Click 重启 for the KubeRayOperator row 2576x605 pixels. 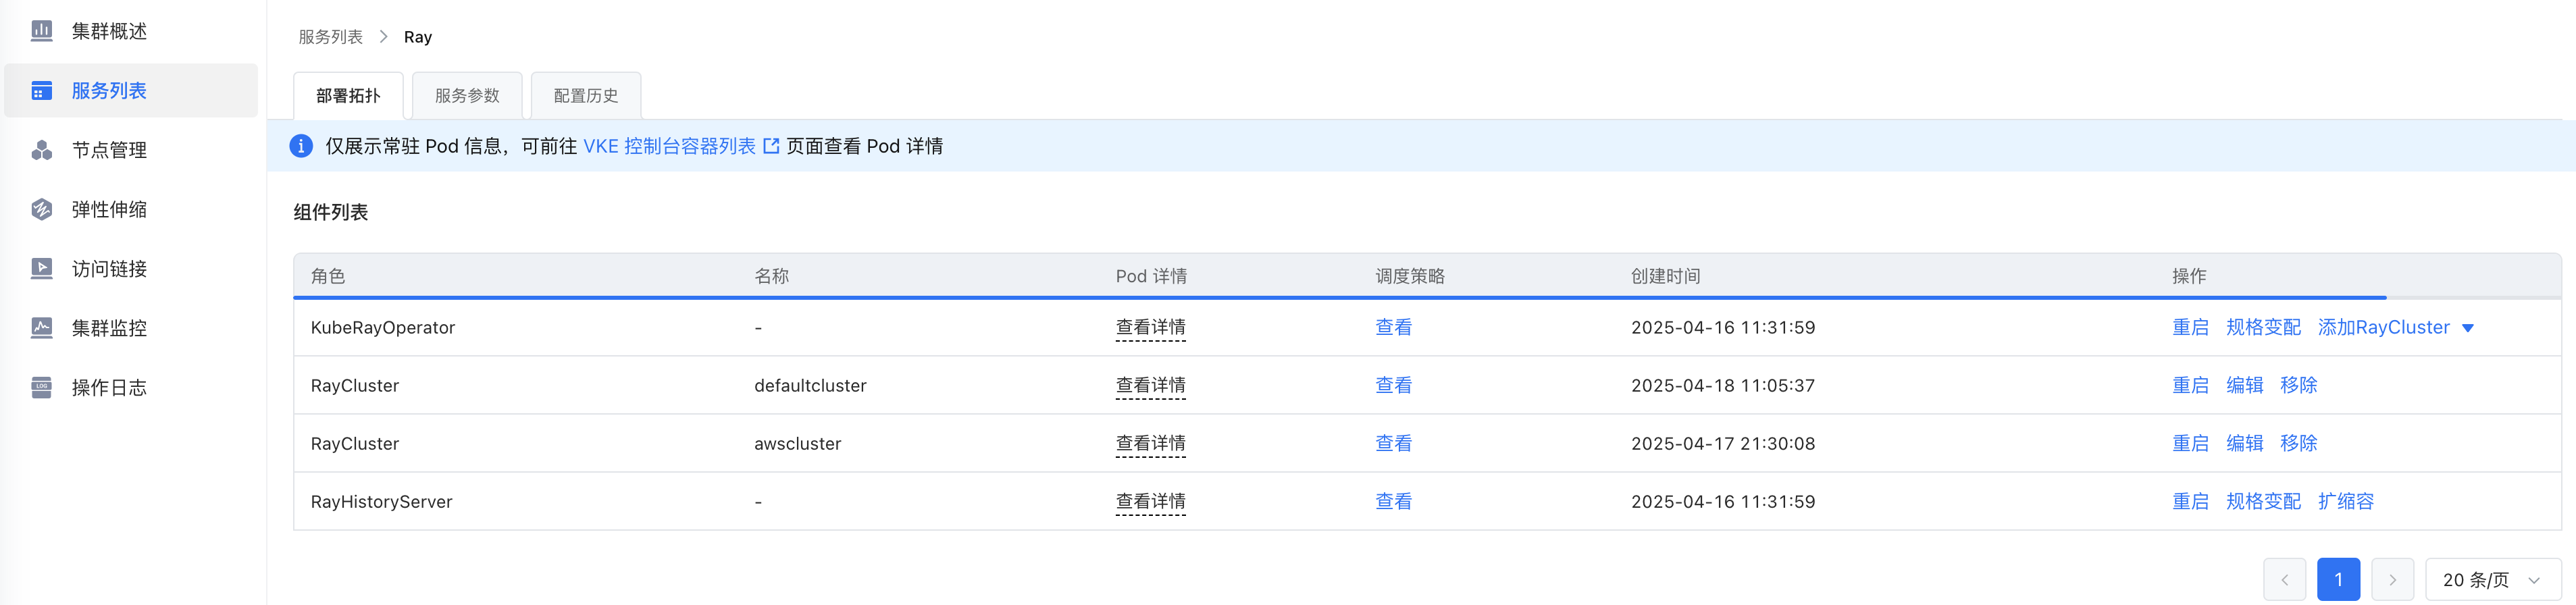point(2189,328)
